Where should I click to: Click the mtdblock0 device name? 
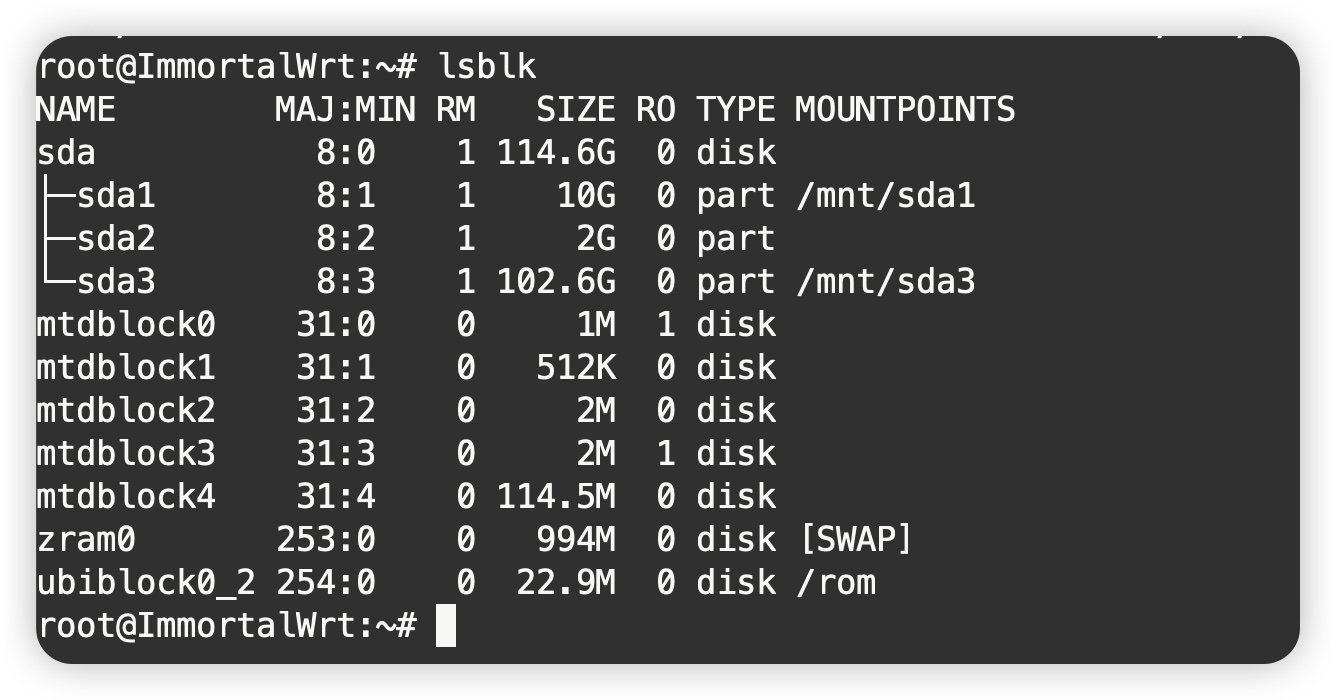(126, 325)
